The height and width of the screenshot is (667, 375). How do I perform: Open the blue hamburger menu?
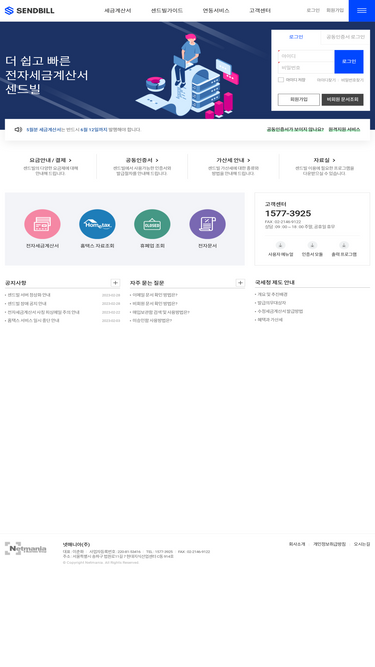pos(362,11)
